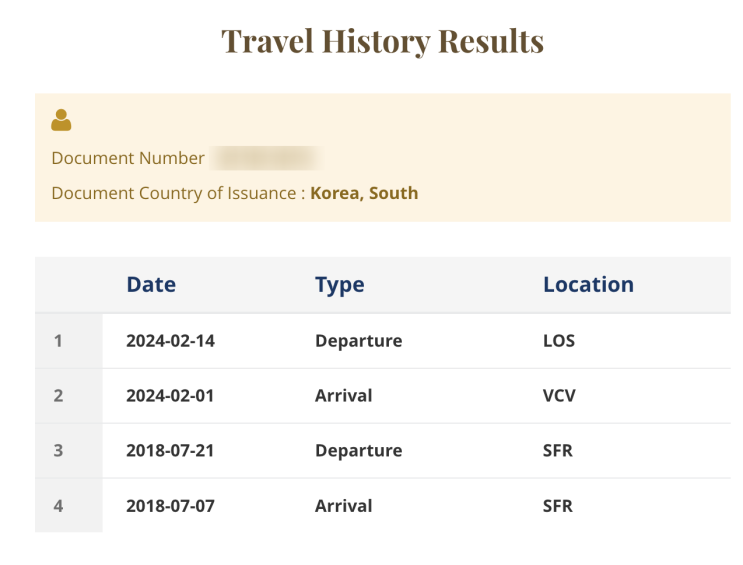Screen dimensions: 743x565
Task: Select the 2018-07-21 date cell
Action: pos(170,451)
